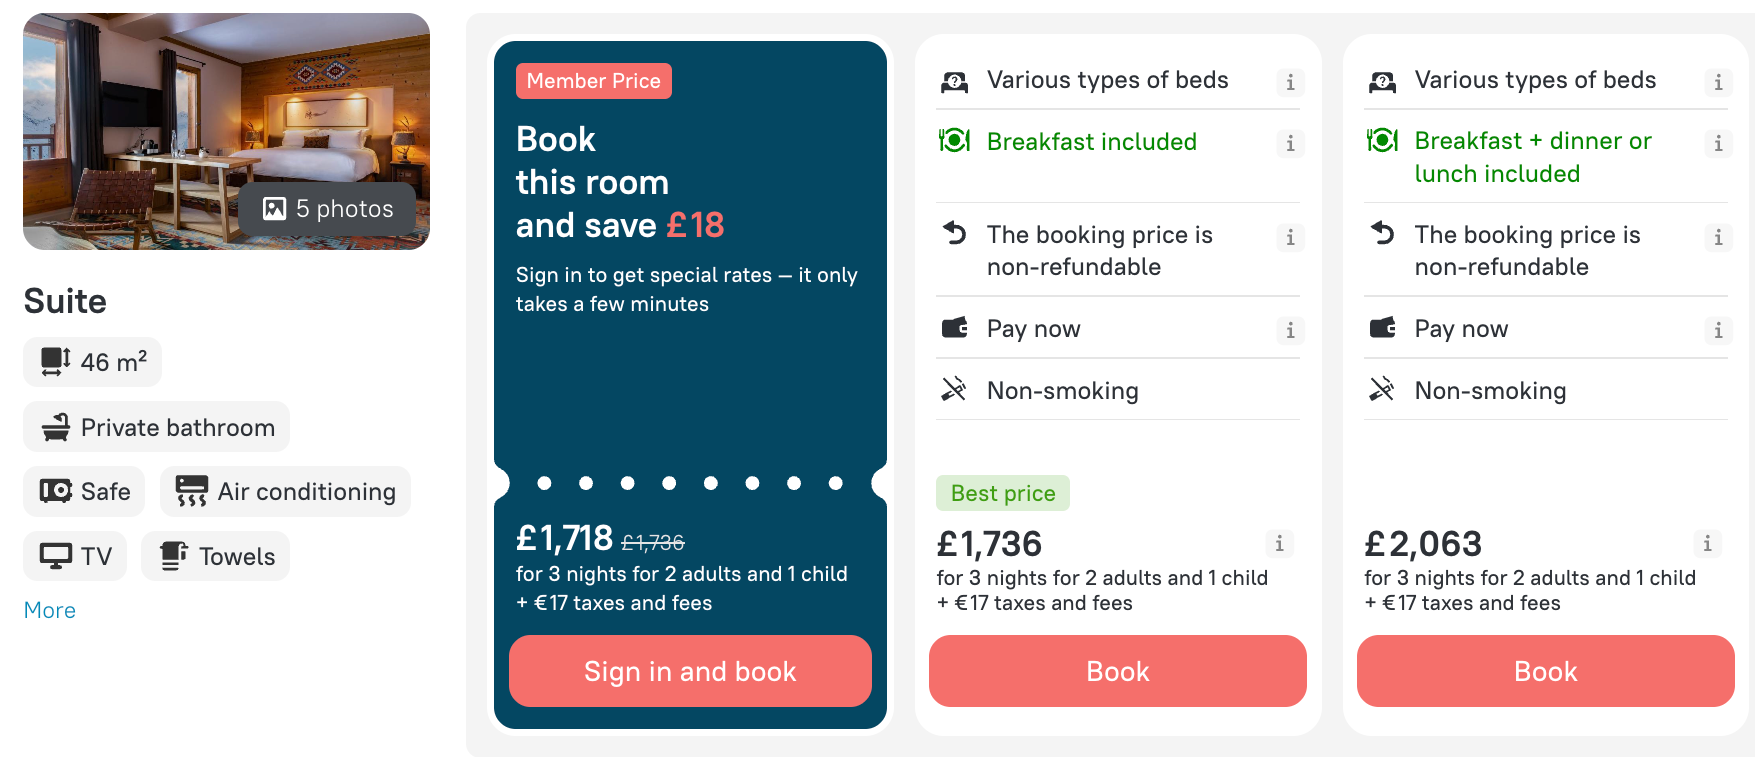
Task: Open info icon beside Breakfast included
Action: [1290, 144]
